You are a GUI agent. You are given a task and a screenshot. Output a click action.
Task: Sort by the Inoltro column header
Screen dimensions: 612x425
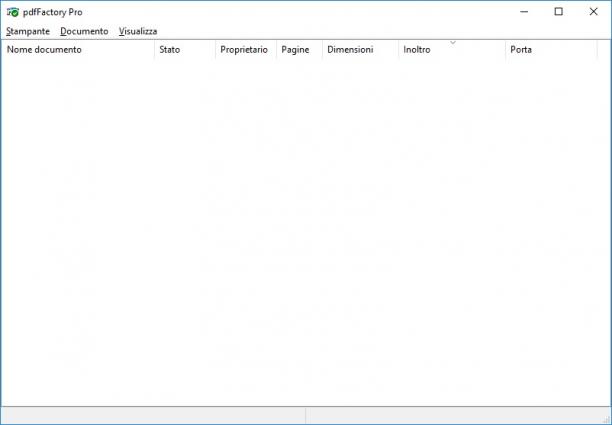coord(452,50)
